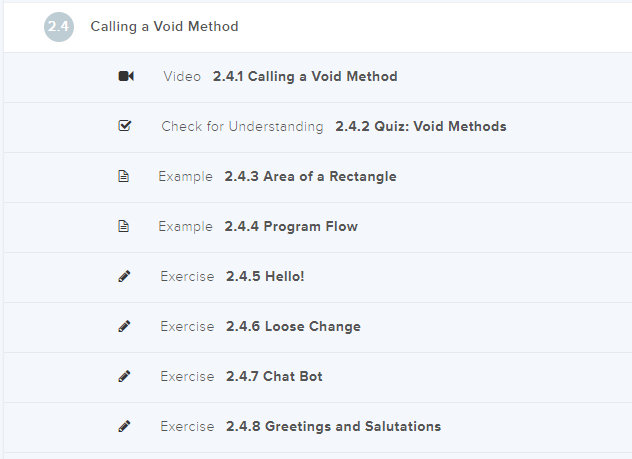The height and width of the screenshot is (459, 632).
Task: Click the 2.4 section number badge
Action: tap(59, 27)
